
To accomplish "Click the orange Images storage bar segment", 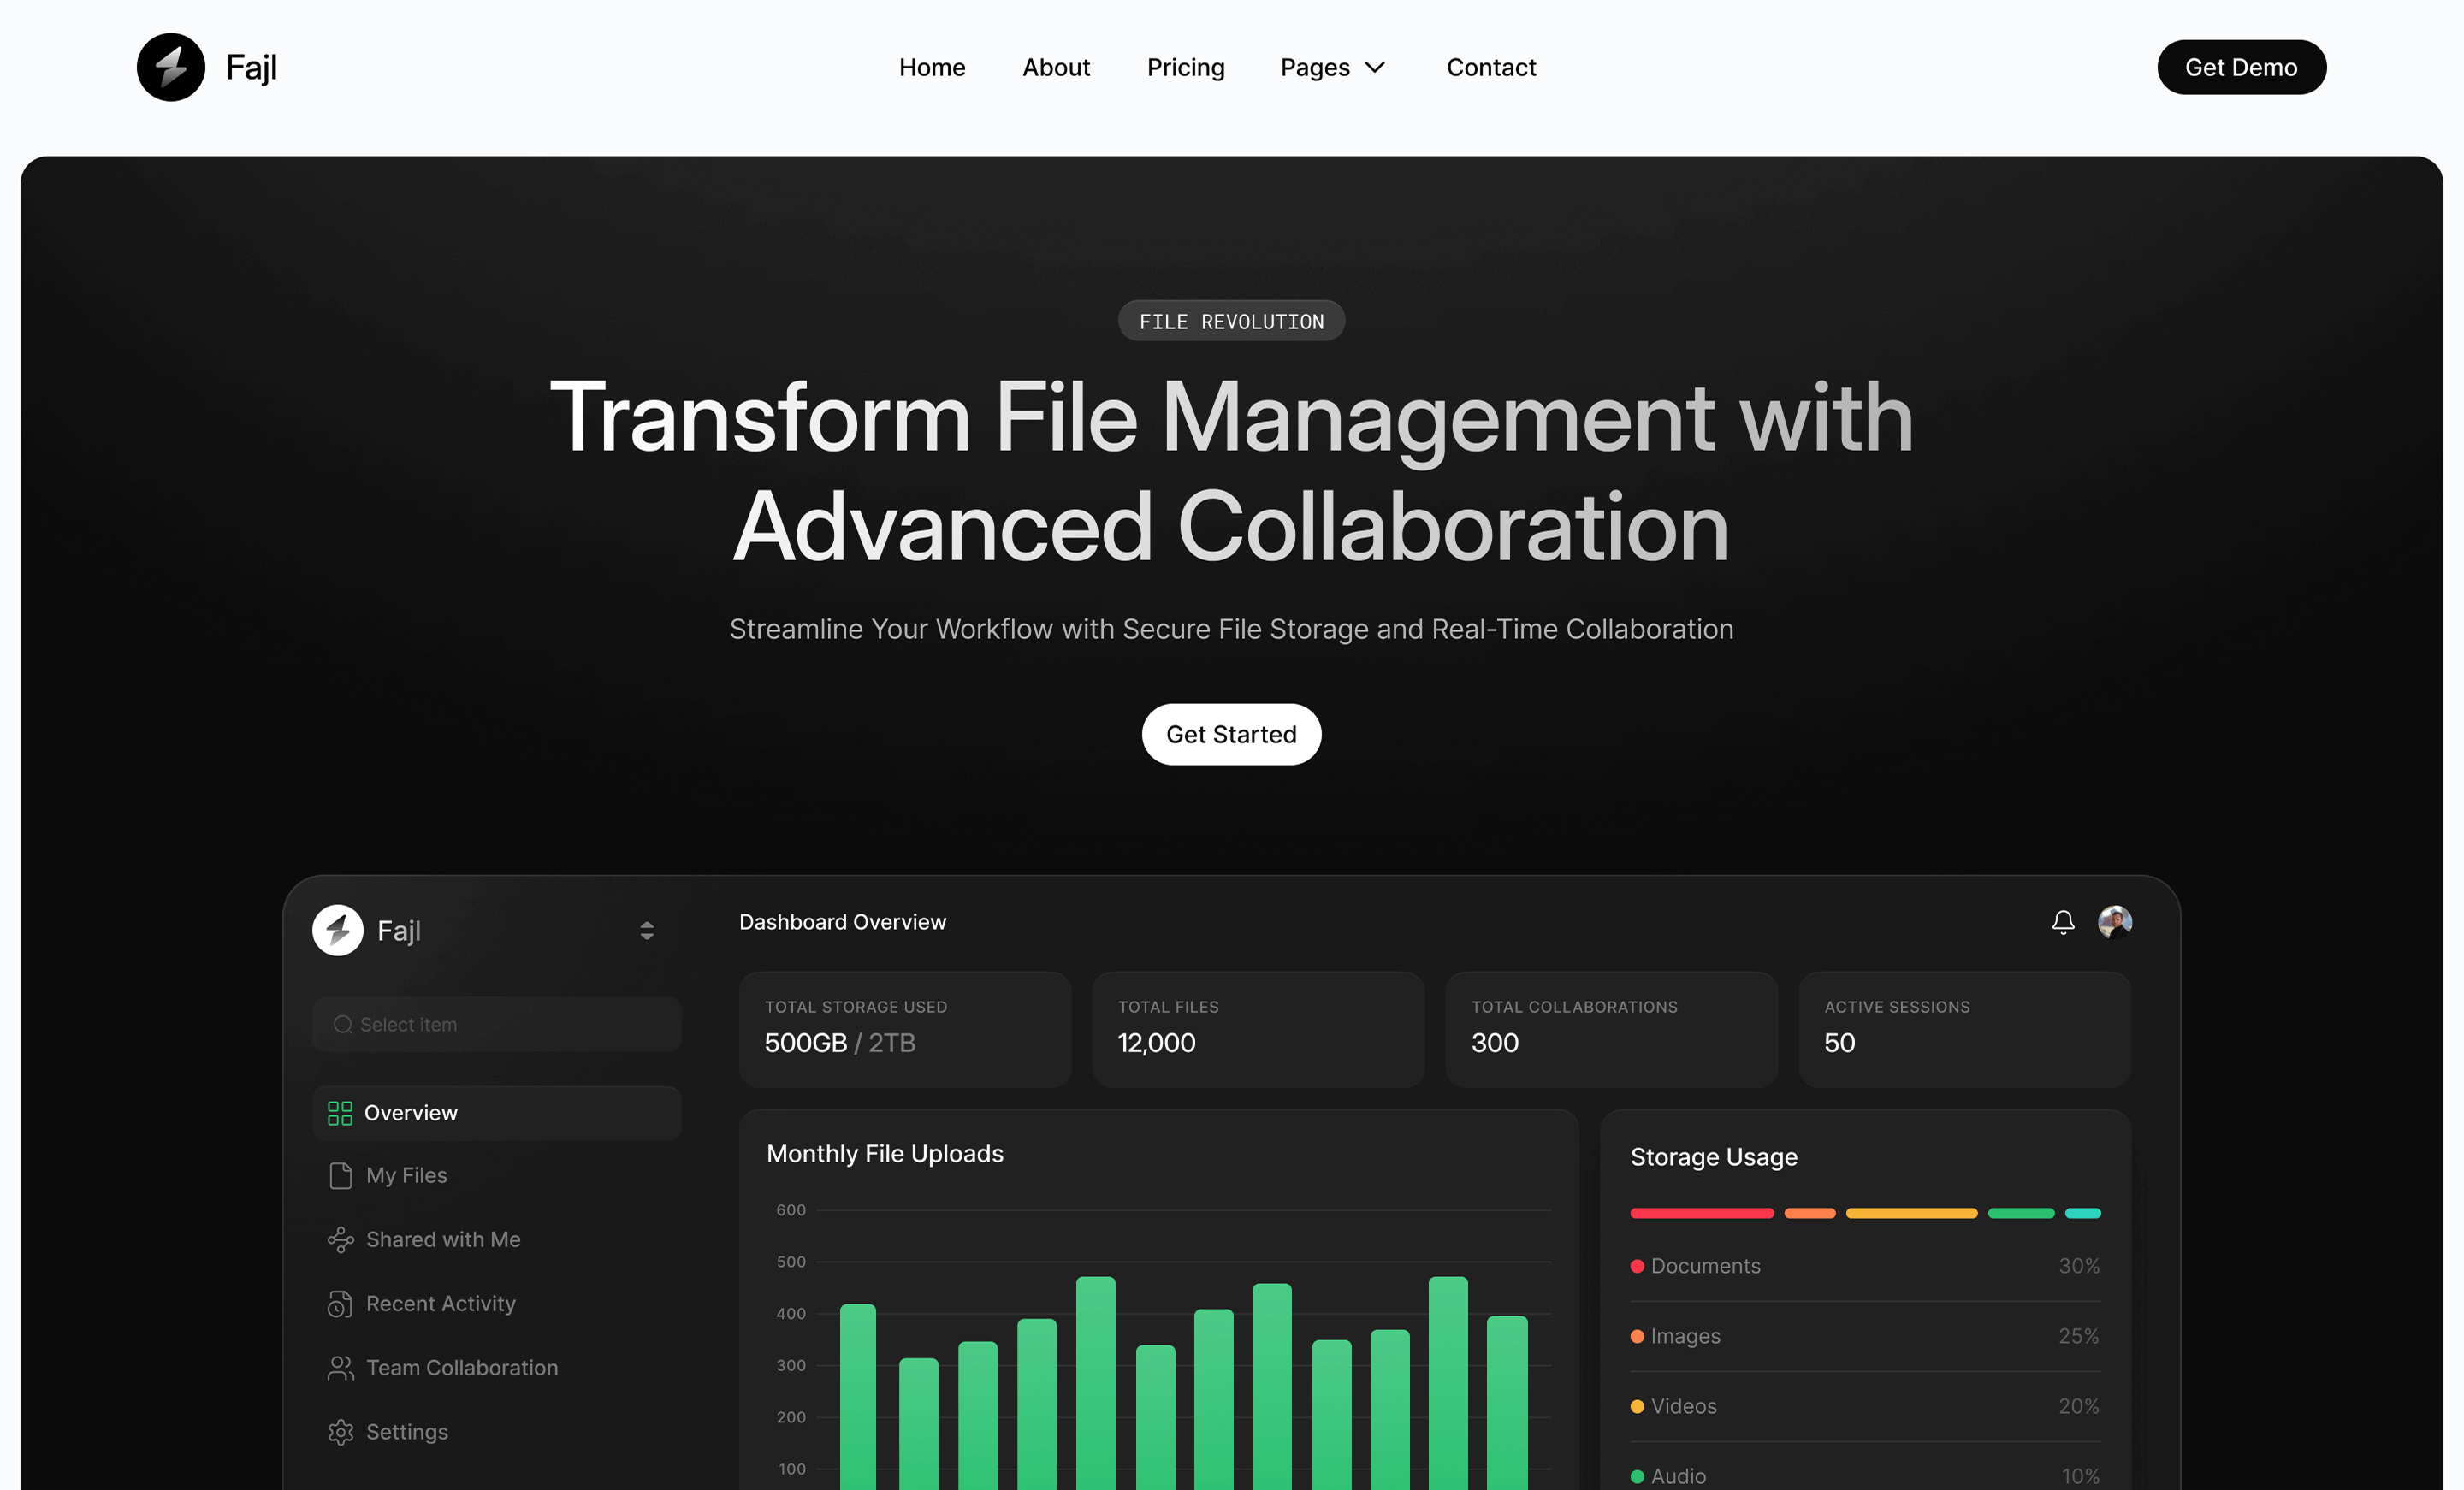I will coord(1809,1213).
